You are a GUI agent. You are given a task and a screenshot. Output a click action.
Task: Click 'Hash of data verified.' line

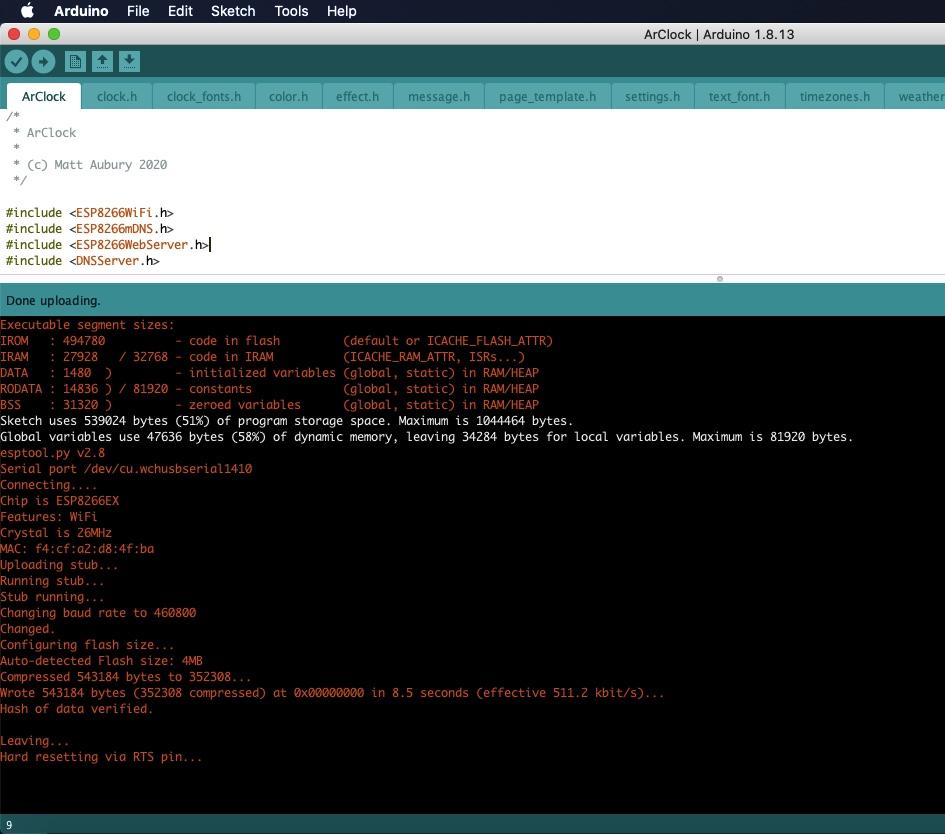[77, 709]
